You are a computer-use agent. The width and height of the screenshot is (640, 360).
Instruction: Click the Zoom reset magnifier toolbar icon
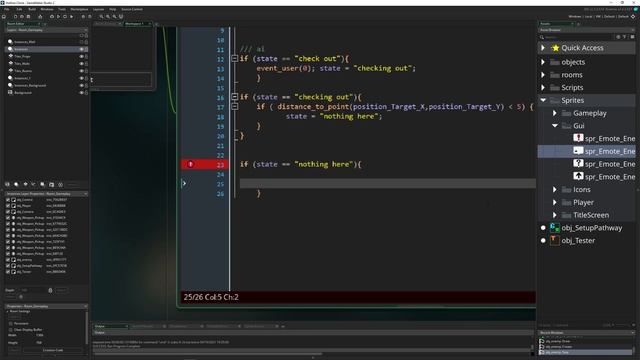pyautogui.click(x=108, y=17)
